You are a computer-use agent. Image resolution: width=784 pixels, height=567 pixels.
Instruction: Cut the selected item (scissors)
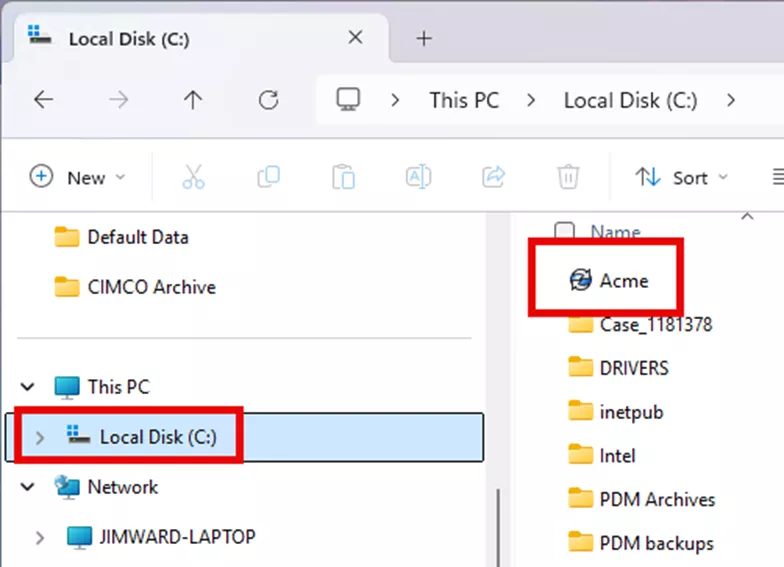click(x=194, y=177)
